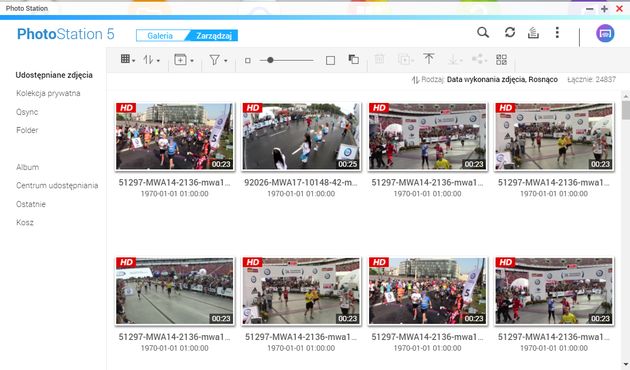
Task: Click the vertical scrollbar thumb
Action: (626, 110)
